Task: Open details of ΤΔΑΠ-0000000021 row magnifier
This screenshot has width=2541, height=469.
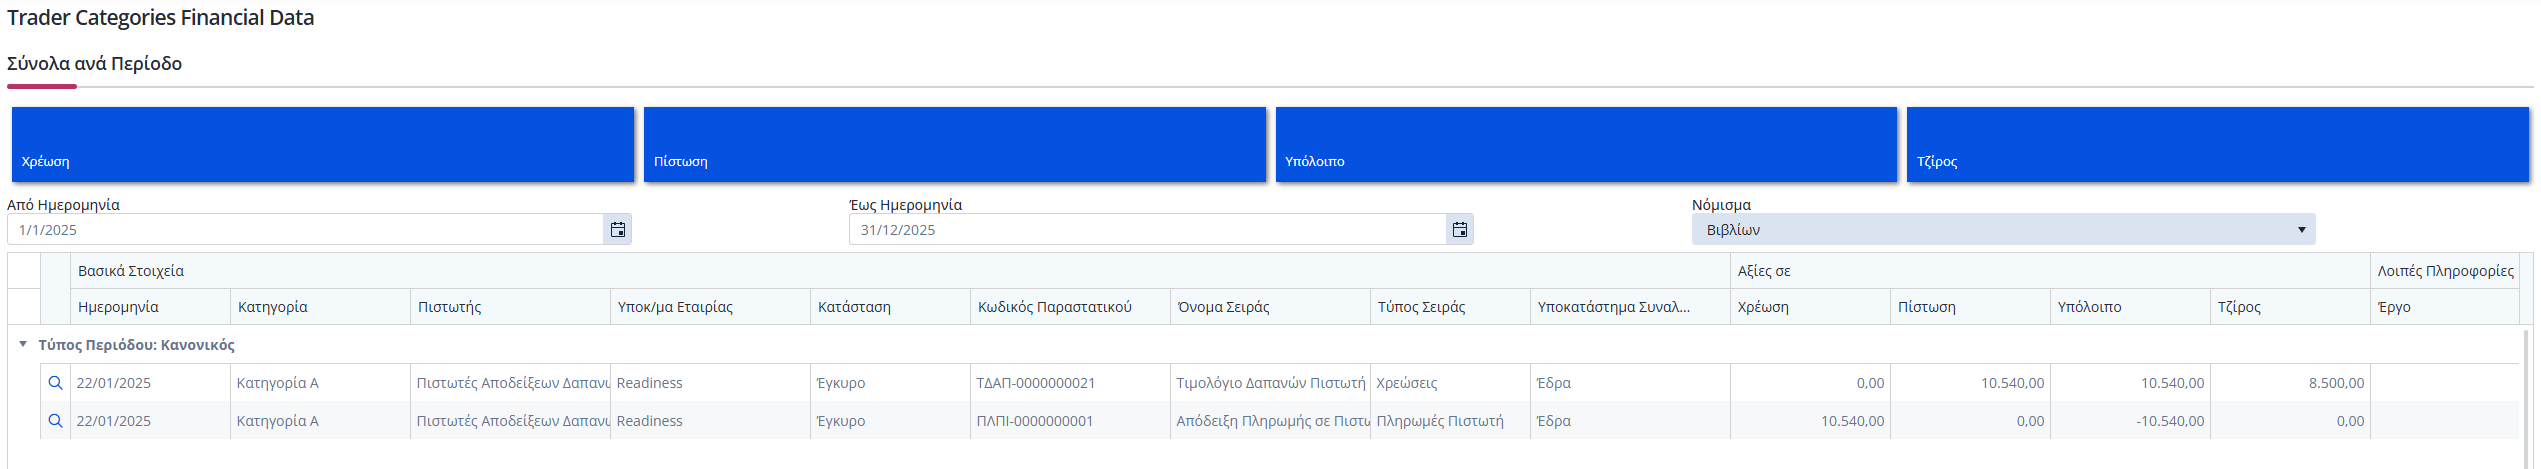Action: tap(56, 383)
